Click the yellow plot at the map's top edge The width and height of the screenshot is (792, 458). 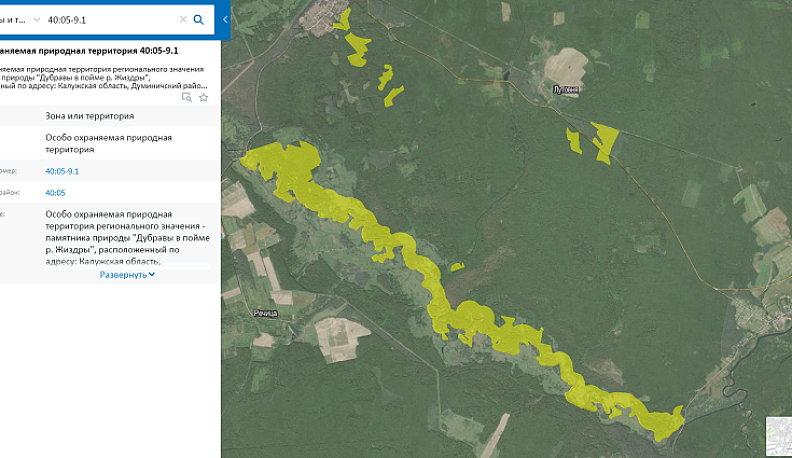click(344, 17)
